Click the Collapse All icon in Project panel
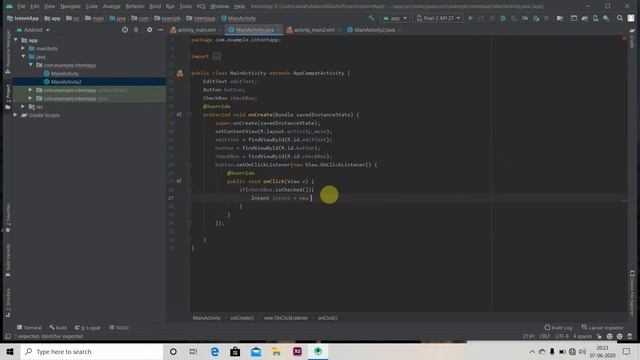The width and height of the screenshot is (640, 360). coord(136,30)
